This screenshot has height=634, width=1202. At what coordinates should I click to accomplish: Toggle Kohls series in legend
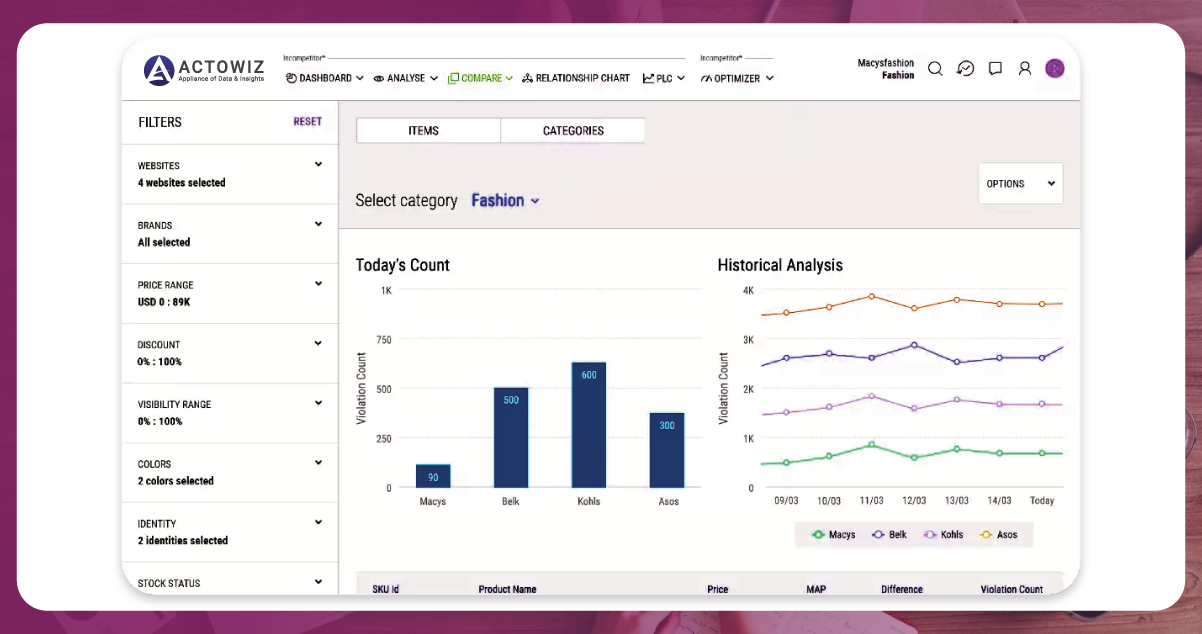(945, 535)
